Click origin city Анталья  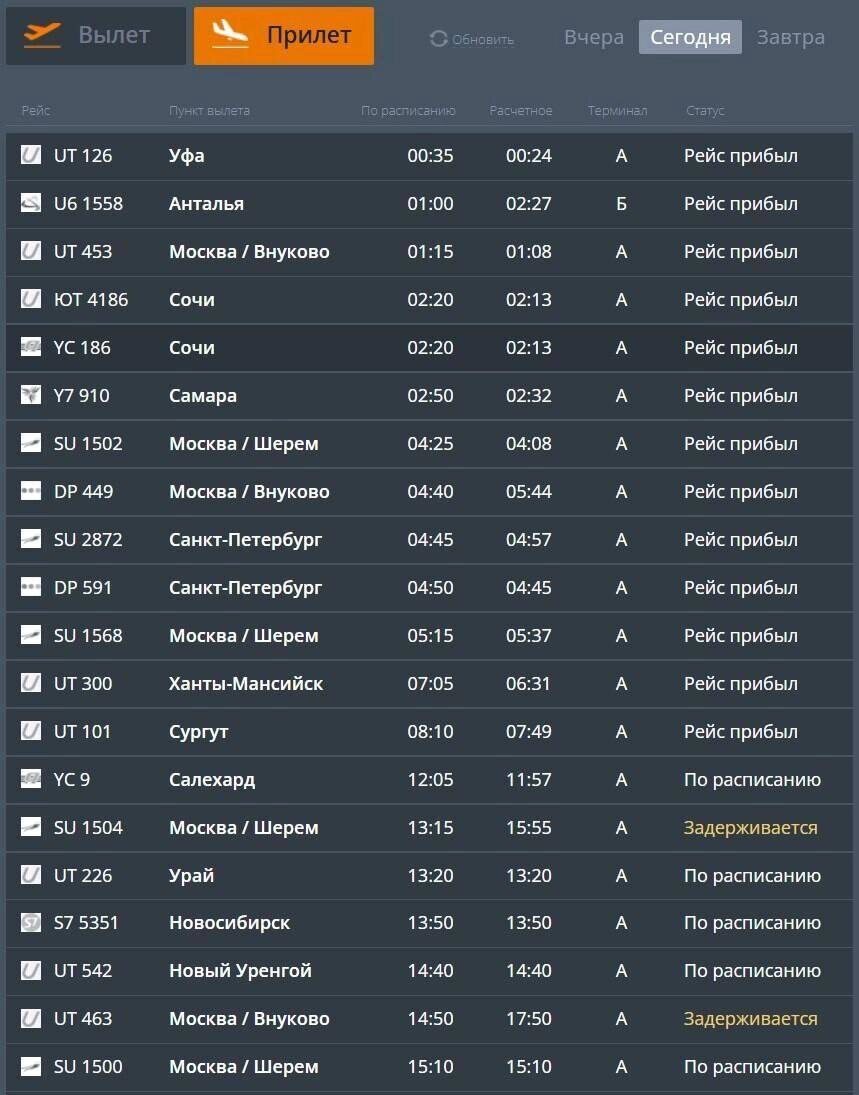pos(206,204)
